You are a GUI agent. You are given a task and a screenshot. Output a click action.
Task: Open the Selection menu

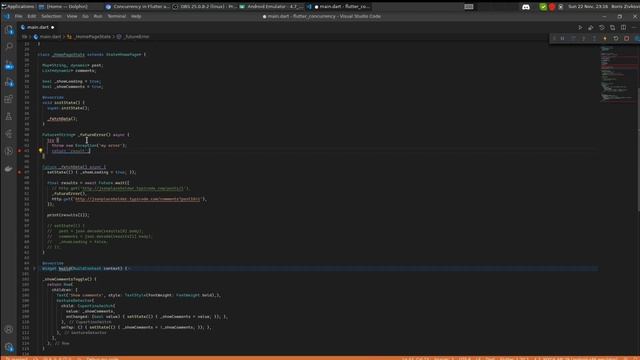tap(51, 16)
